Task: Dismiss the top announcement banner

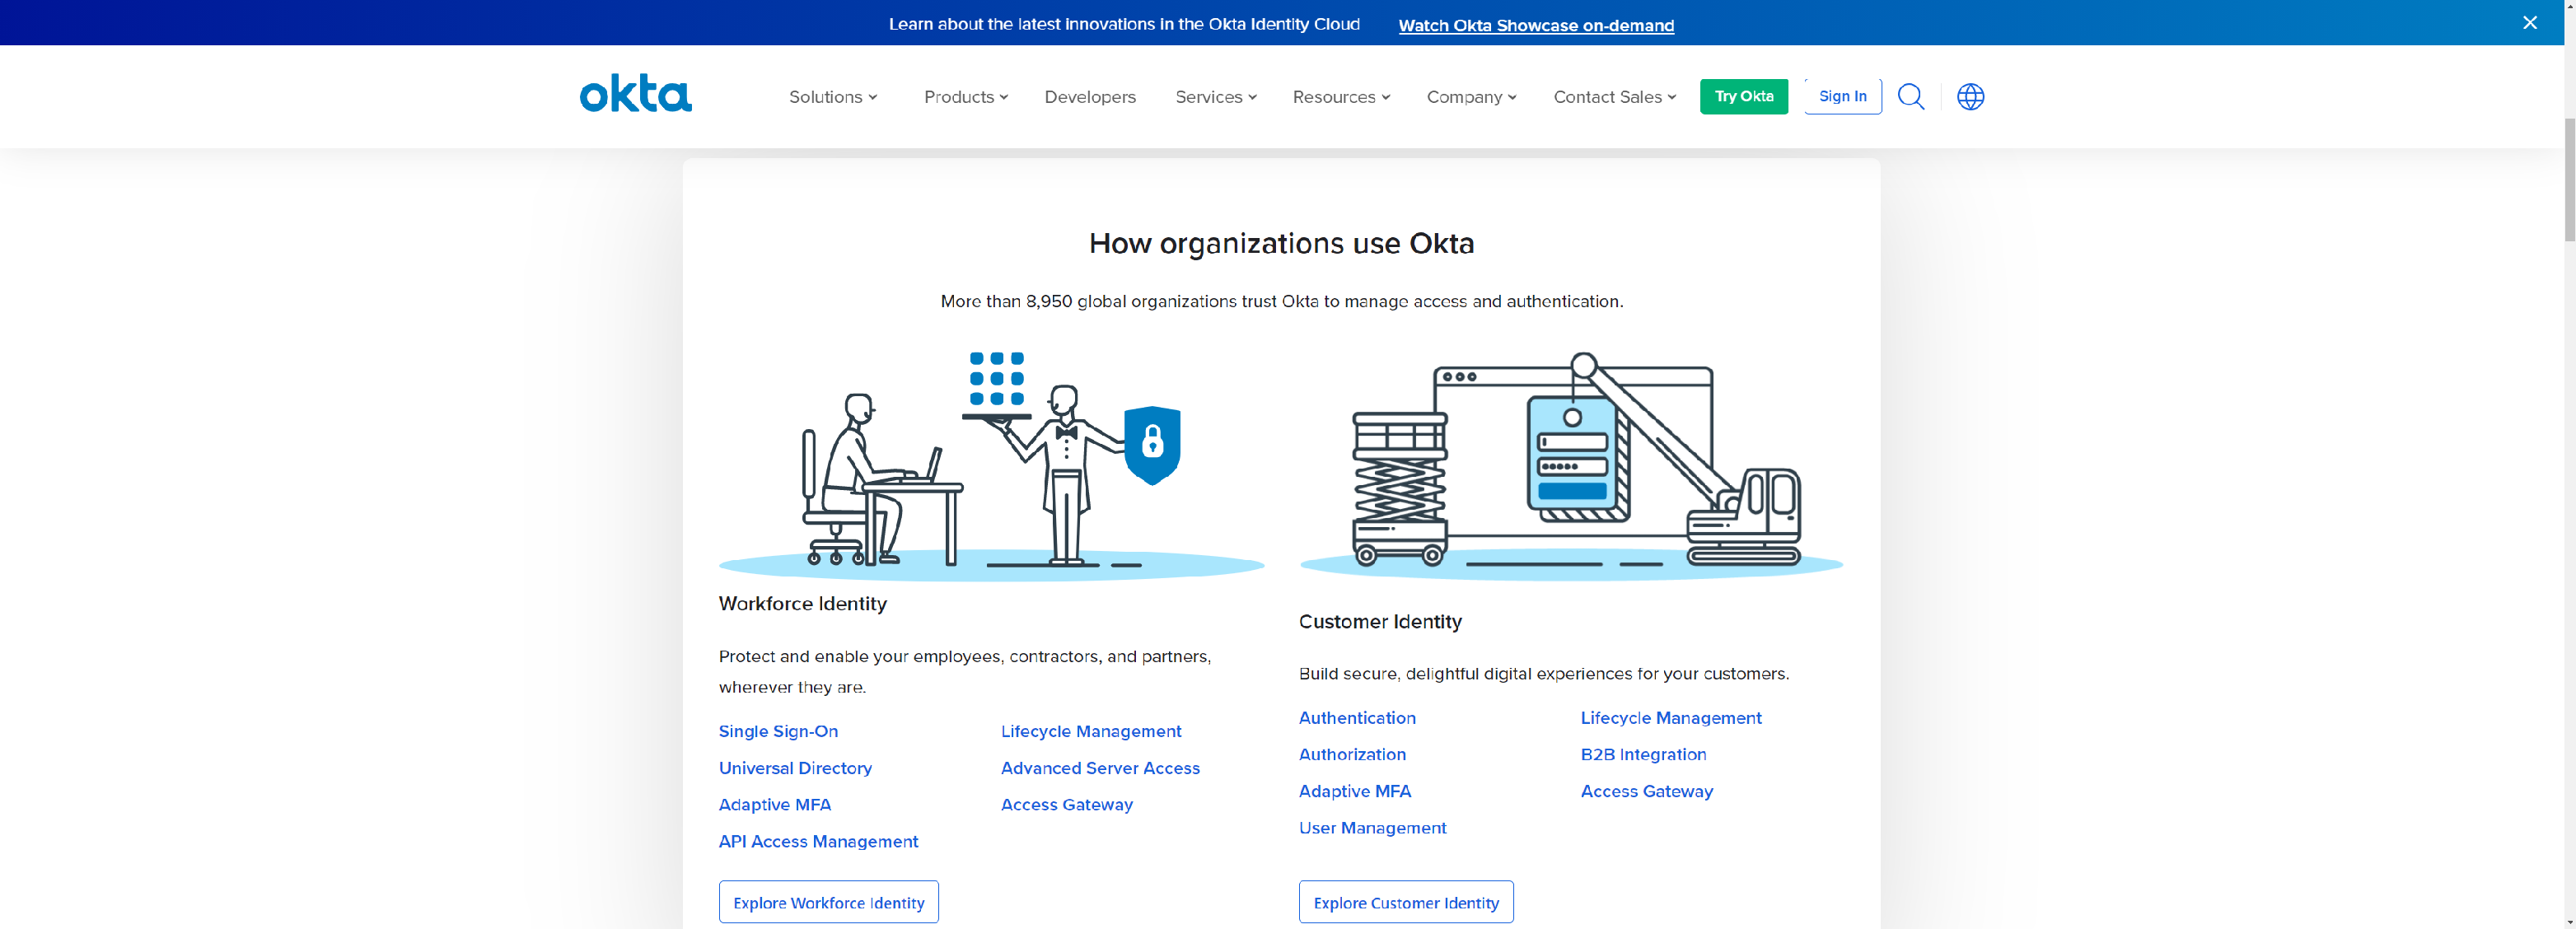Action: [2529, 23]
